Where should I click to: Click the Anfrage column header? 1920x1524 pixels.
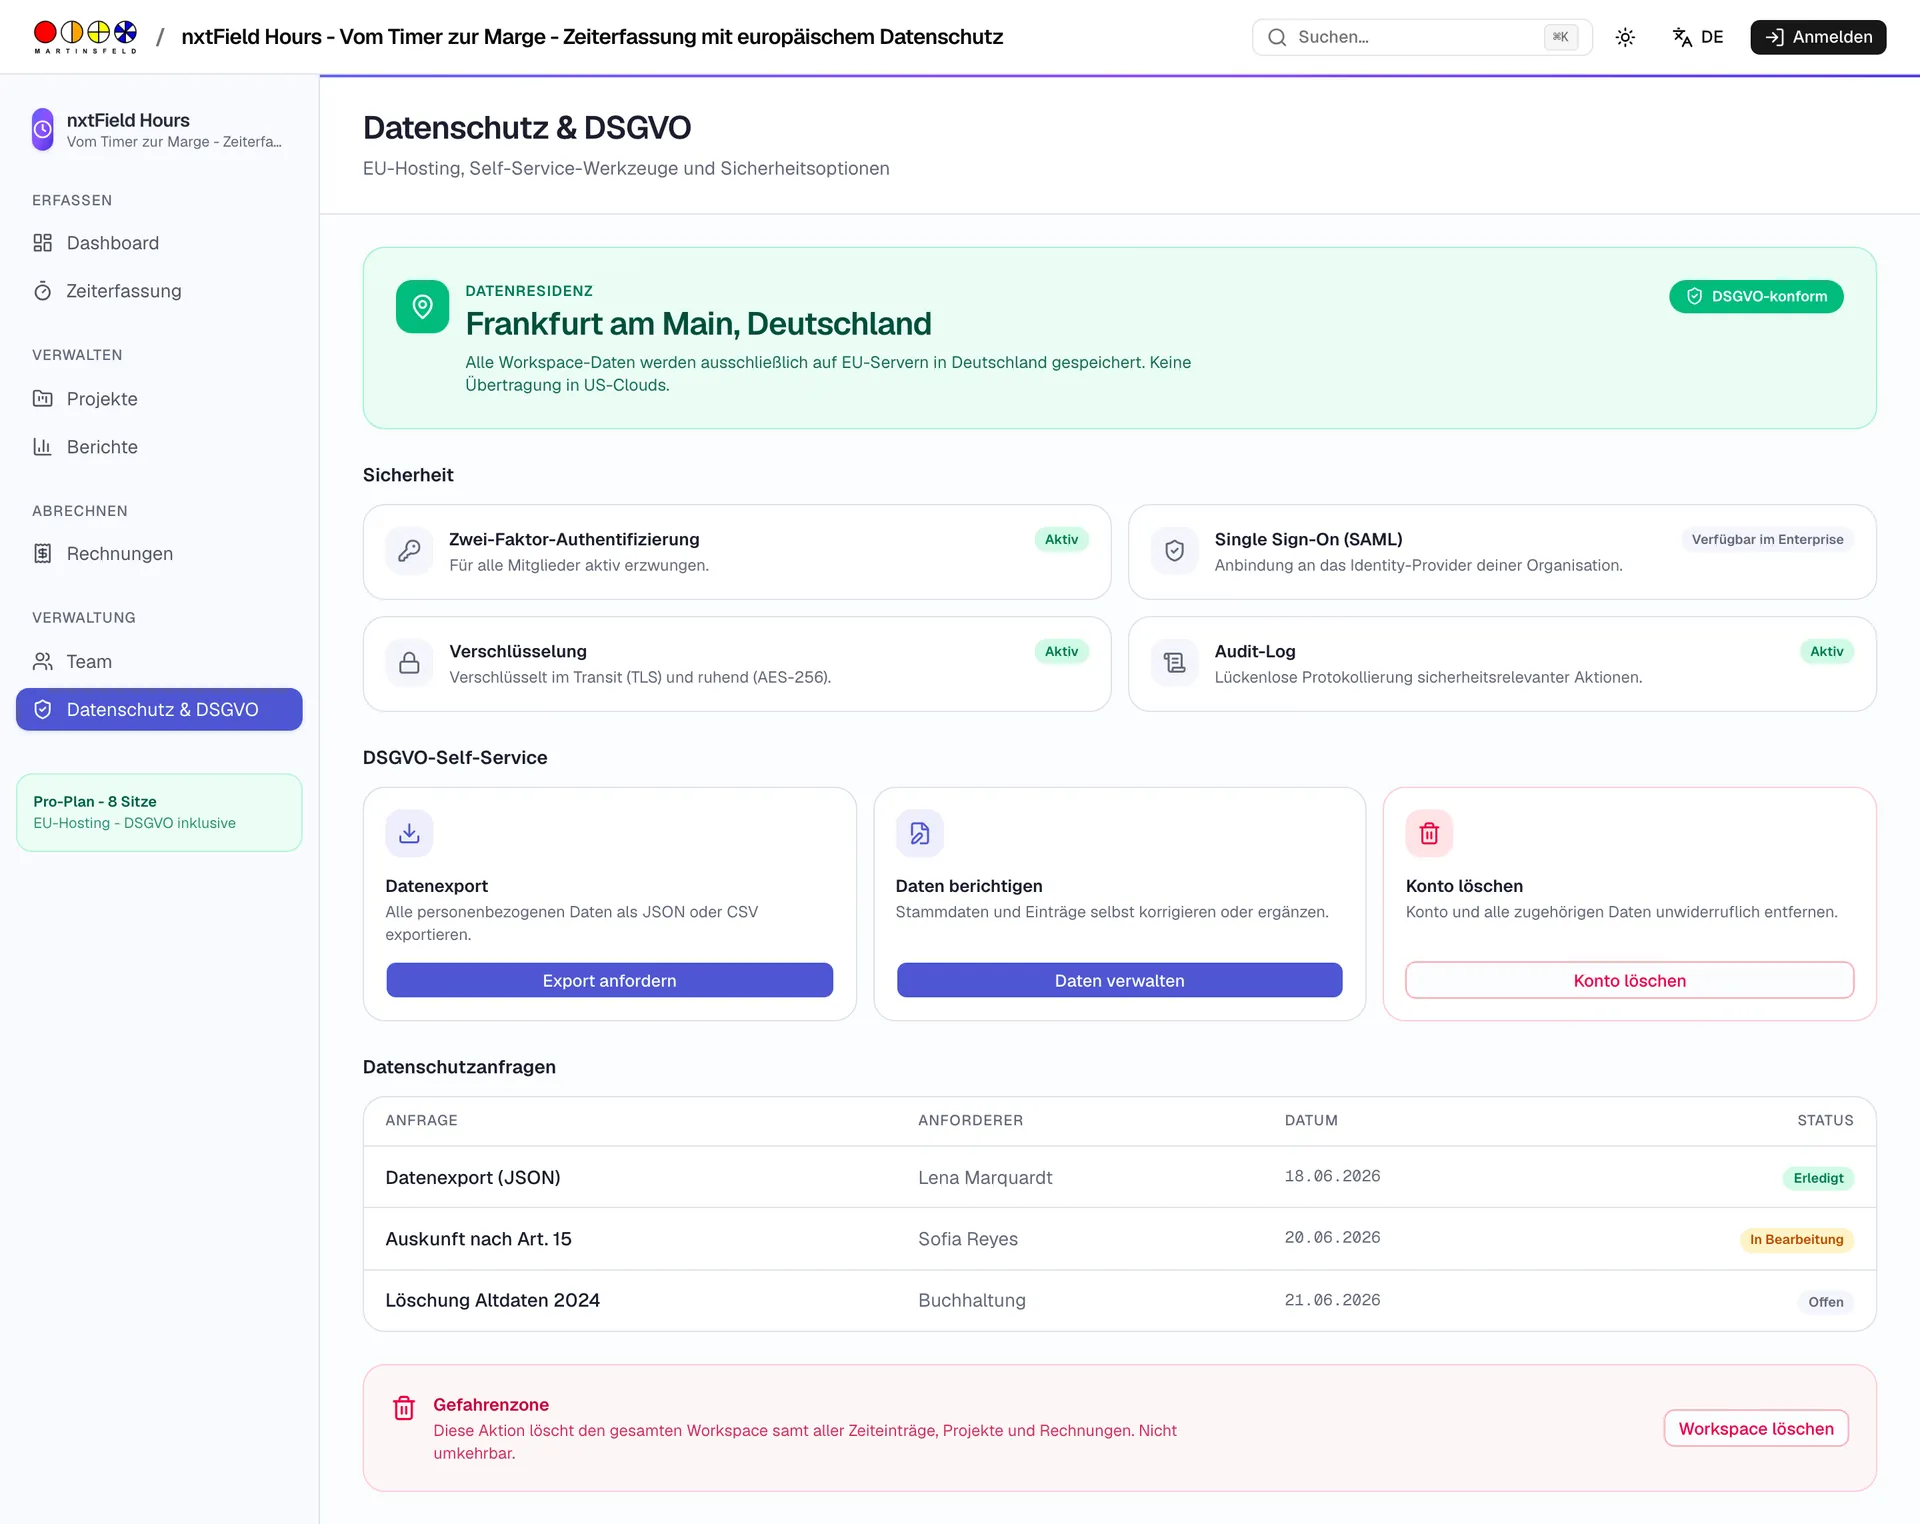[x=422, y=1120]
